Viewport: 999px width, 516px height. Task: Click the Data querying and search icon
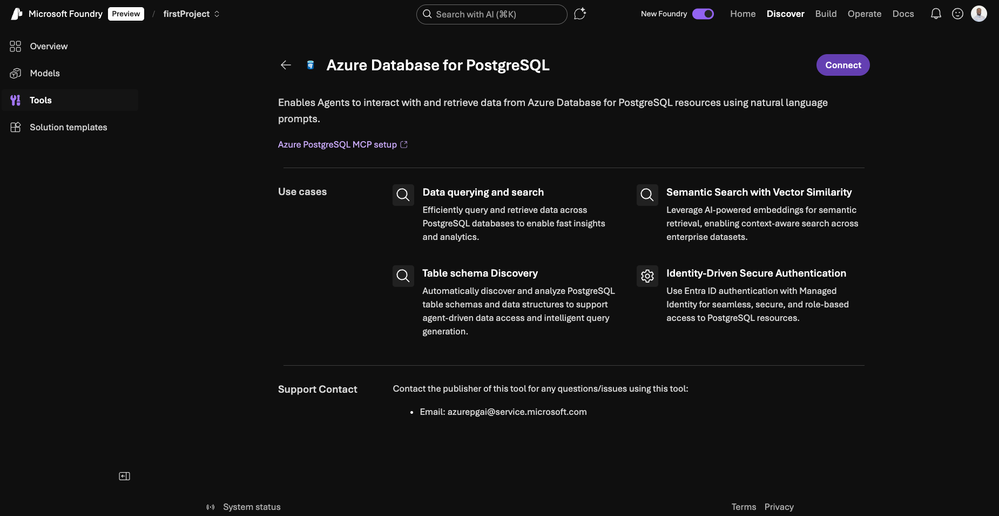point(403,195)
